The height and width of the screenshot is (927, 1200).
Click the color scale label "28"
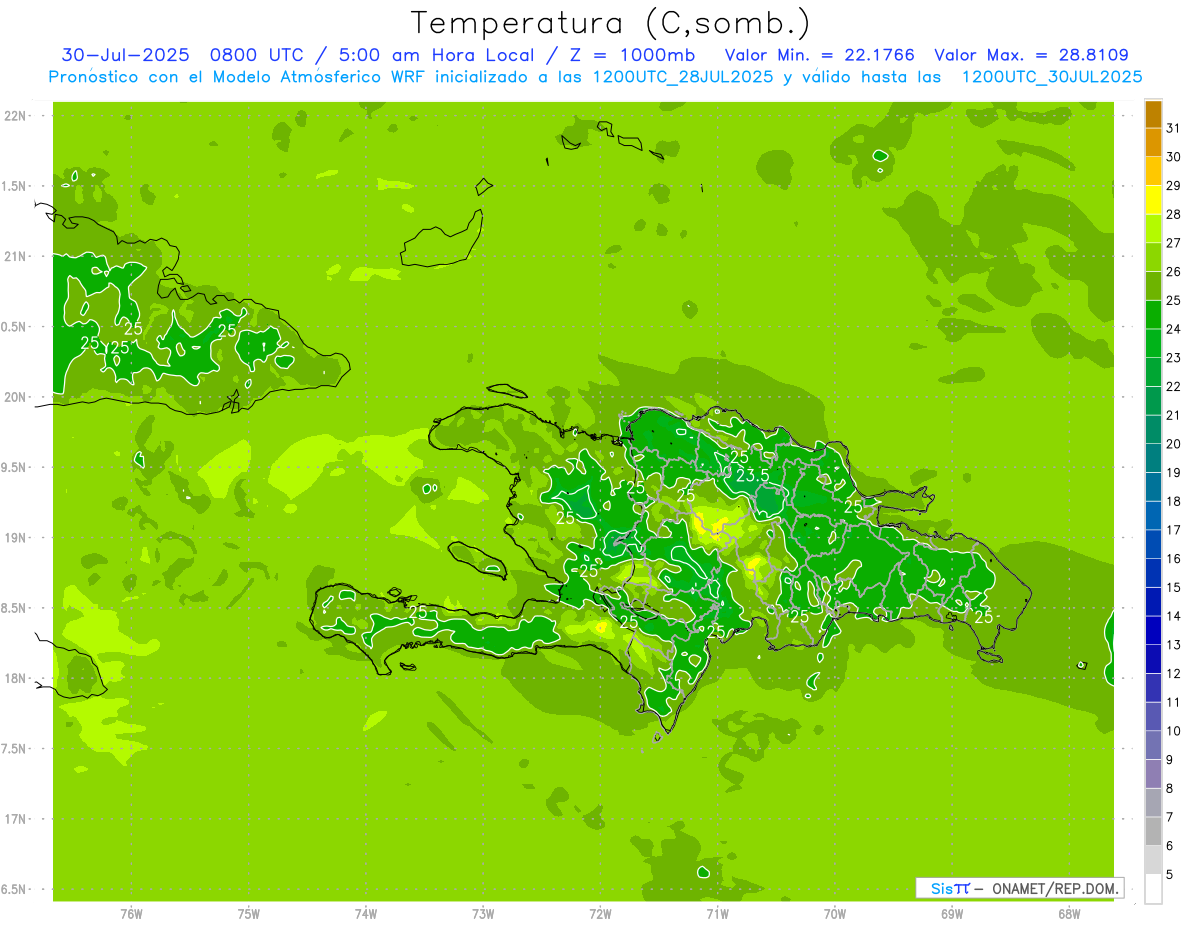click(x=1173, y=214)
